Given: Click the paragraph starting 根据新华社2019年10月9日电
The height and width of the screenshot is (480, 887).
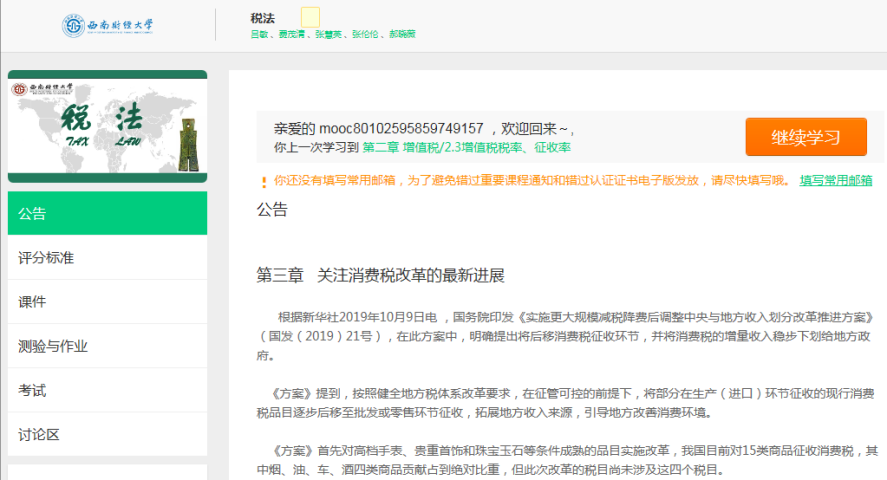Looking at the screenshot, I should click(566, 336).
